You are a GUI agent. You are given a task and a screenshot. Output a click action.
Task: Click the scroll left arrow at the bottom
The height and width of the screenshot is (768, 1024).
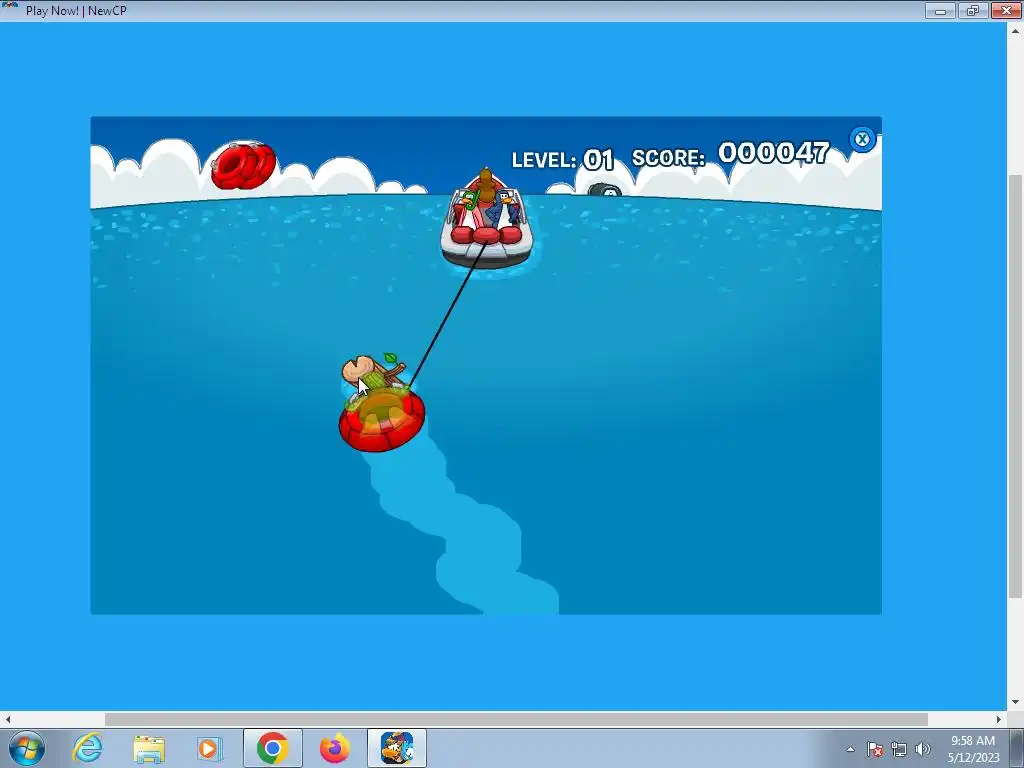[x=8, y=719]
